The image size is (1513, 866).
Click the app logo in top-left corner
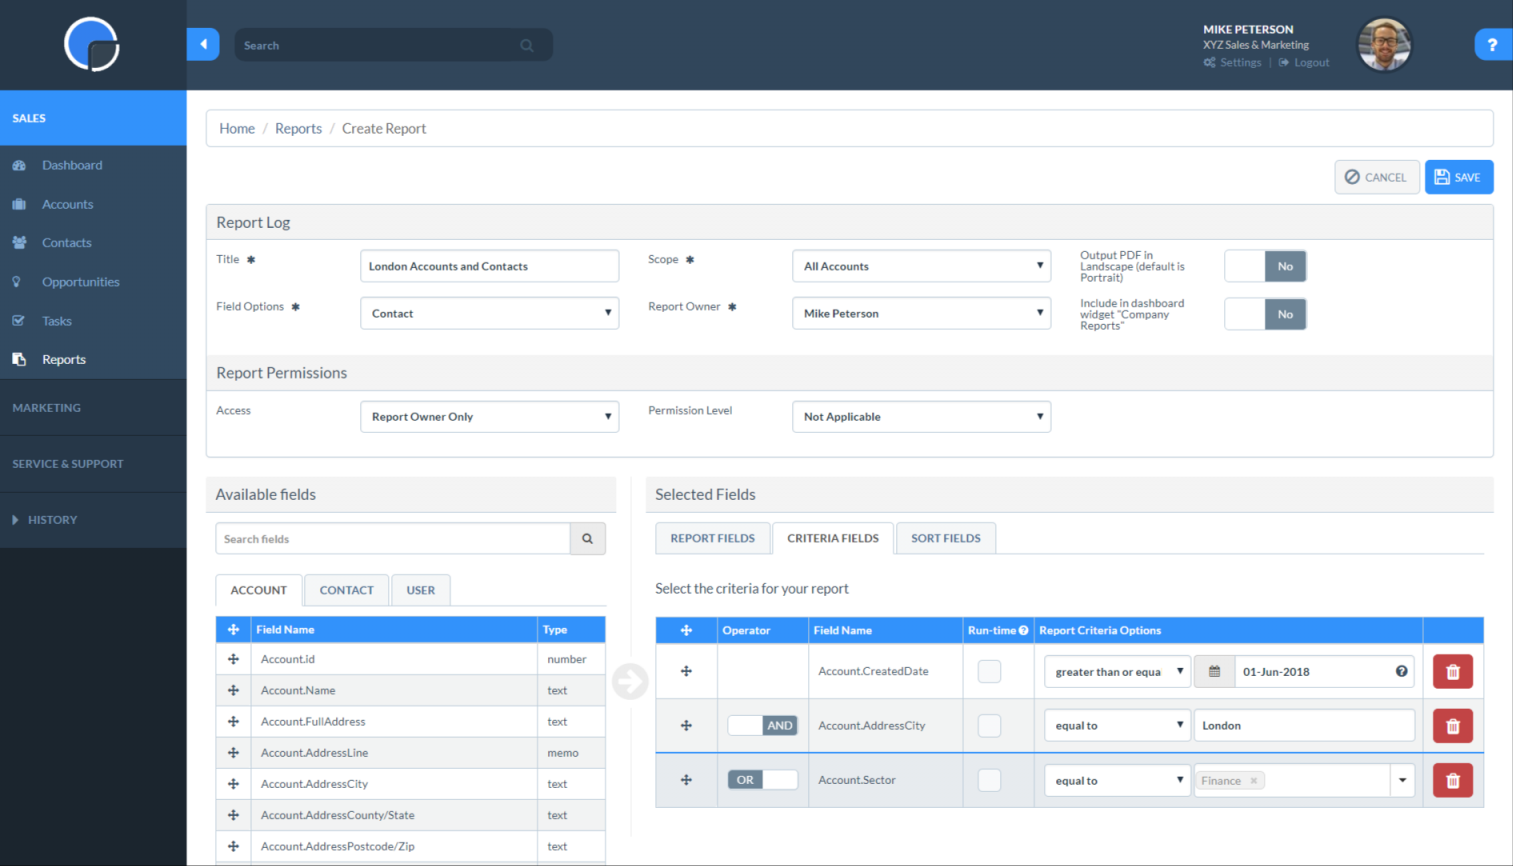coord(92,44)
